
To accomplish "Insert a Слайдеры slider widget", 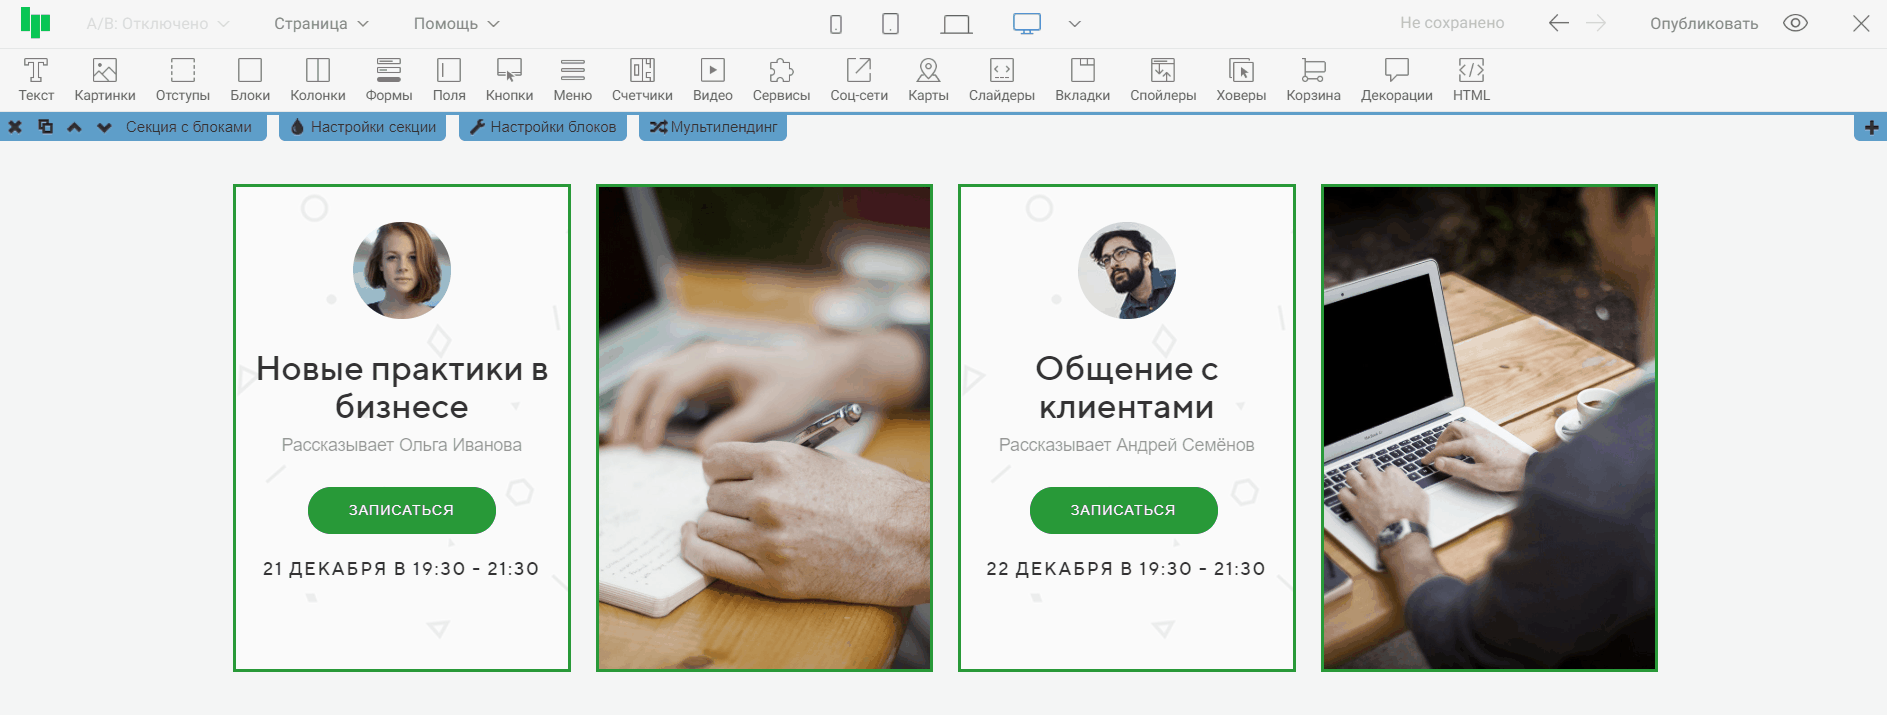I will tap(1001, 79).
